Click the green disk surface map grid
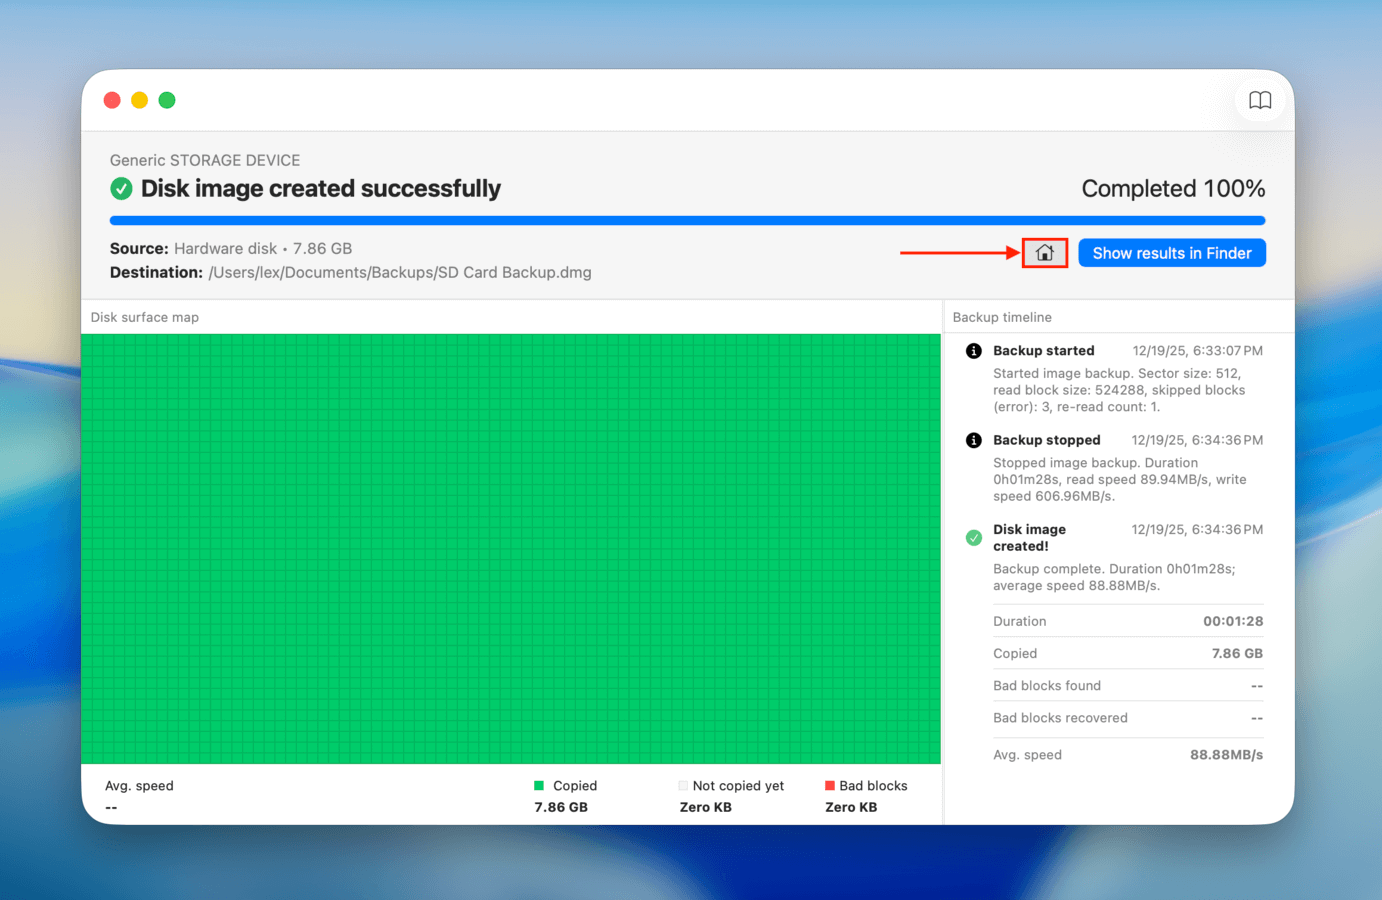This screenshot has width=1382, height=900. [x=512, y=548]
